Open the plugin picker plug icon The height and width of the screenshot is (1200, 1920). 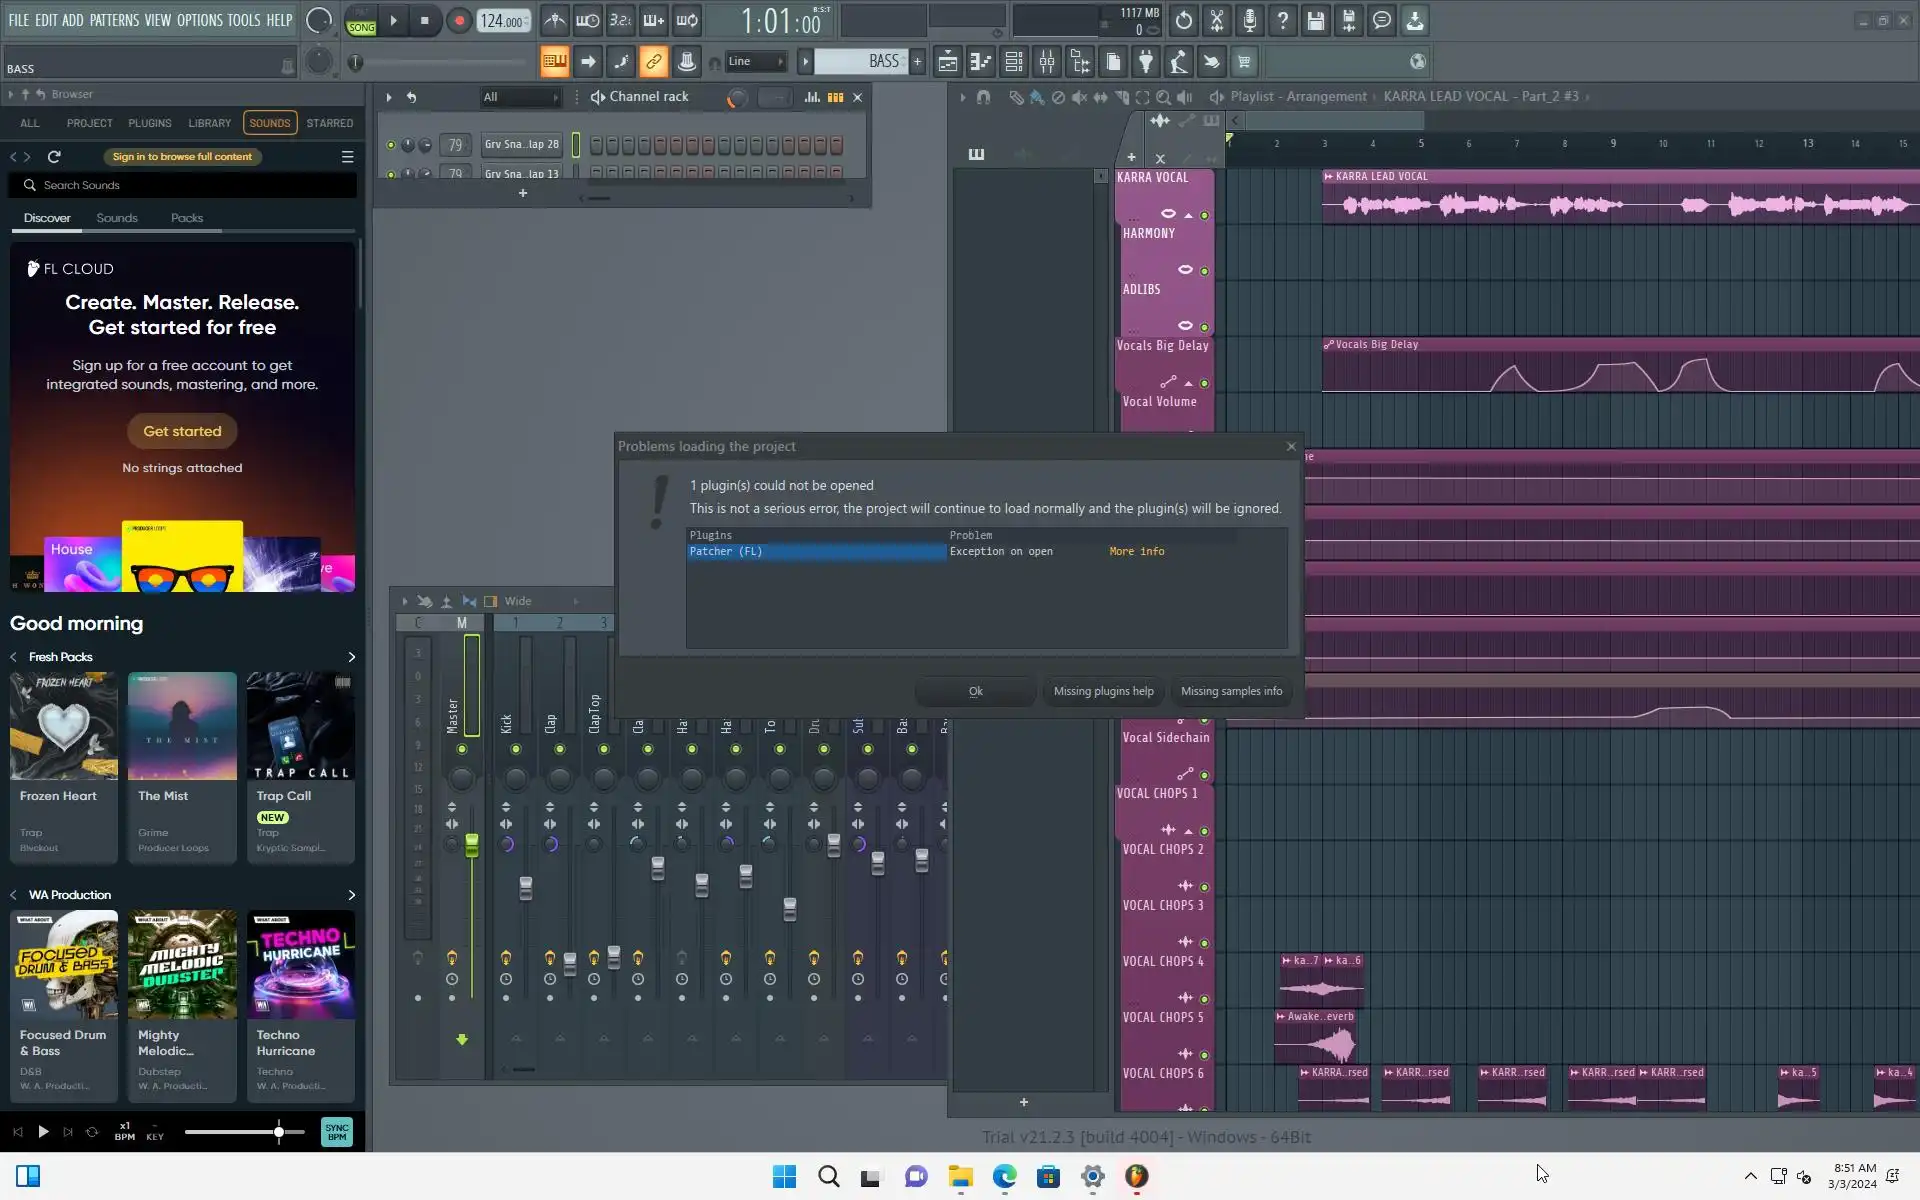[1146, 62]
